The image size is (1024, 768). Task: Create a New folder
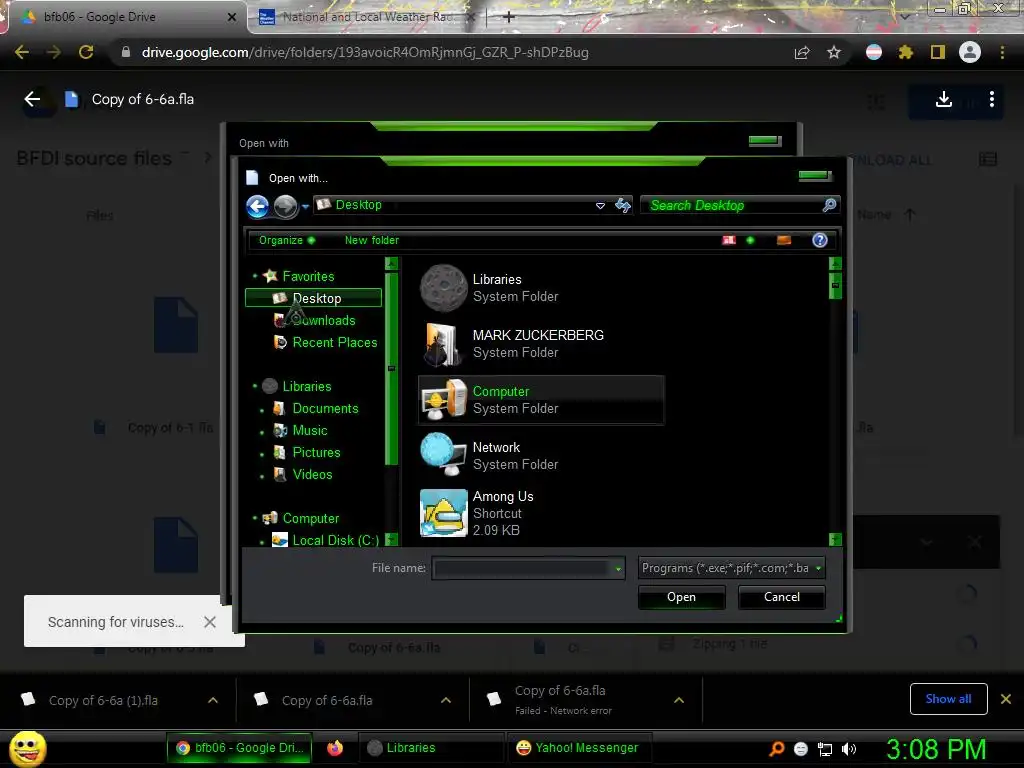tap(372, 240)
